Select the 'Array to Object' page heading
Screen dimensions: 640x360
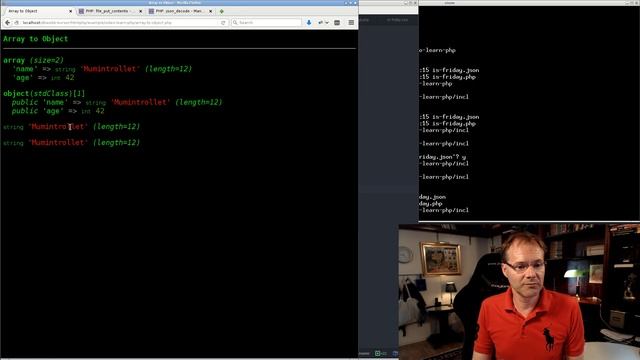point(36,39)
